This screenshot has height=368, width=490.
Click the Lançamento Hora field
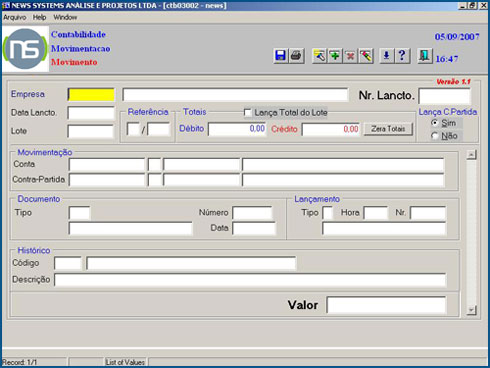pos(376,213)
